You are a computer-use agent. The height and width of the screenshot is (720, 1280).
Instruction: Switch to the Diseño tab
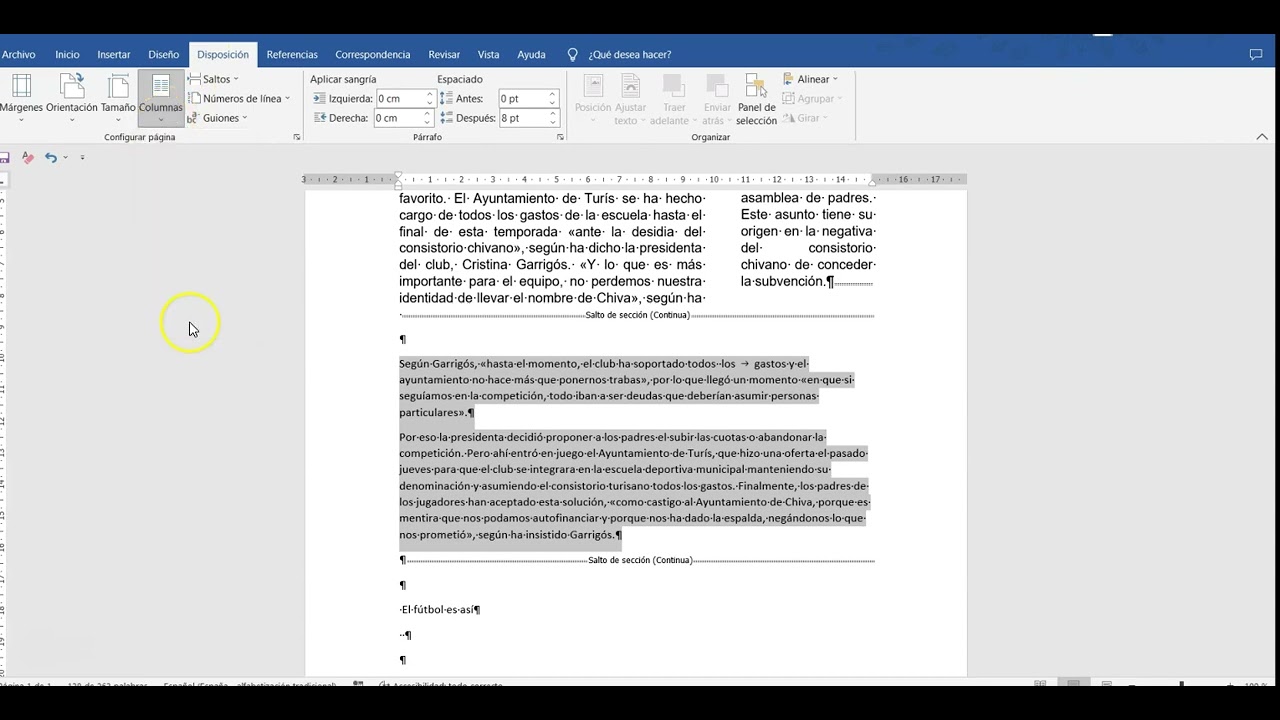click(x=163, y=55)
